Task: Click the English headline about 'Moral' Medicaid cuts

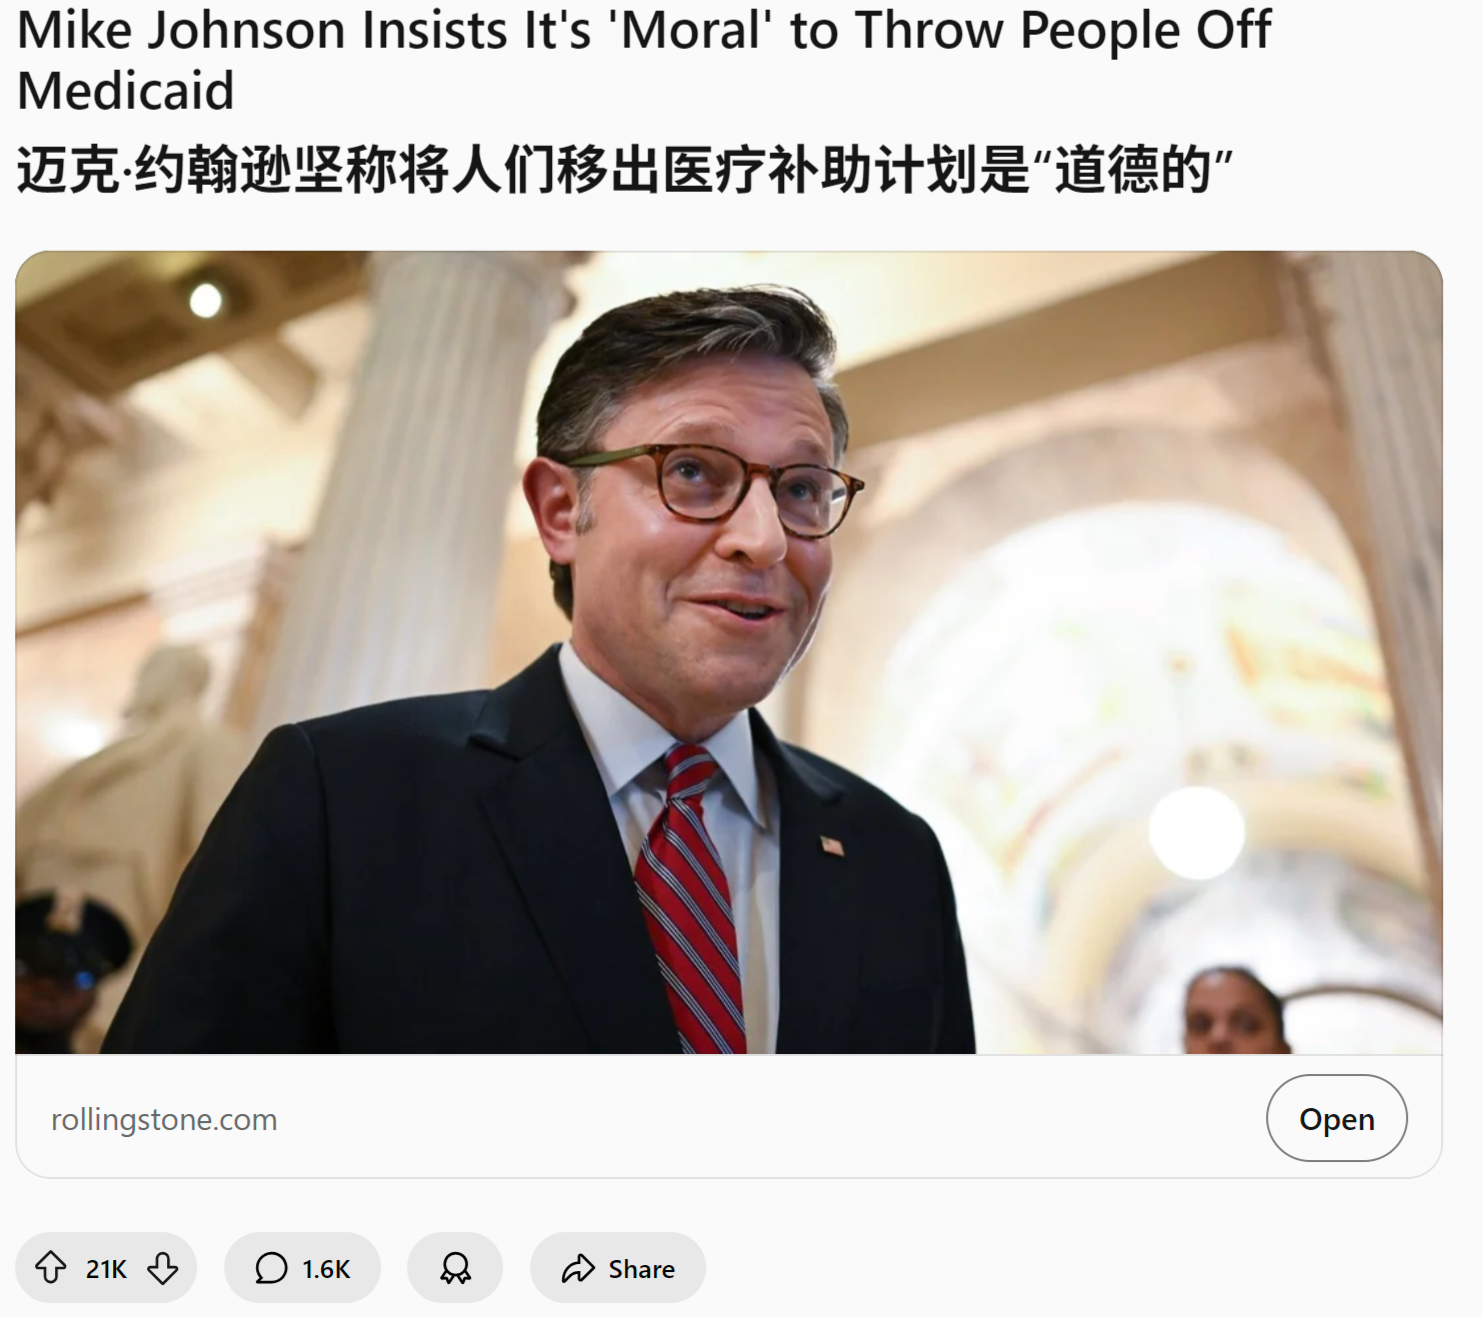Action: [644, 60]
